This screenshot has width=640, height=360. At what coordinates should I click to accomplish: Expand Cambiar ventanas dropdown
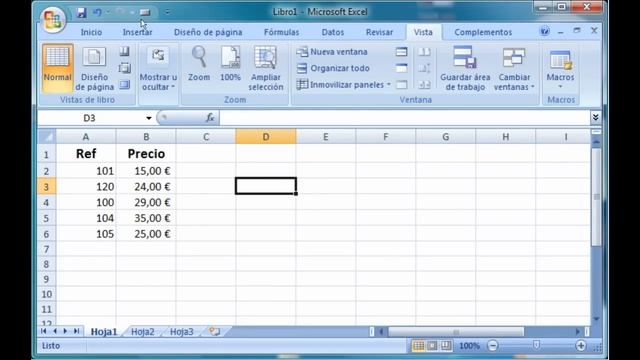[514, 69]
